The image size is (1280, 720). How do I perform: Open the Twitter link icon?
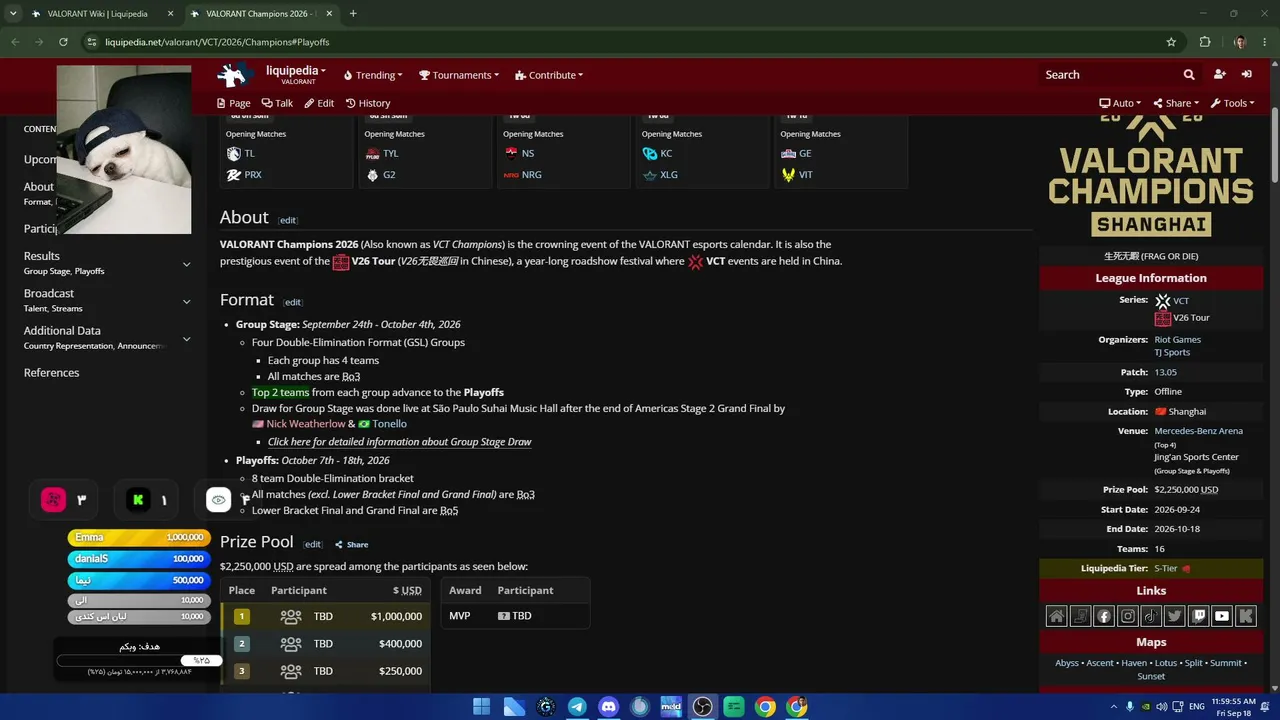tap(1175, 616)
